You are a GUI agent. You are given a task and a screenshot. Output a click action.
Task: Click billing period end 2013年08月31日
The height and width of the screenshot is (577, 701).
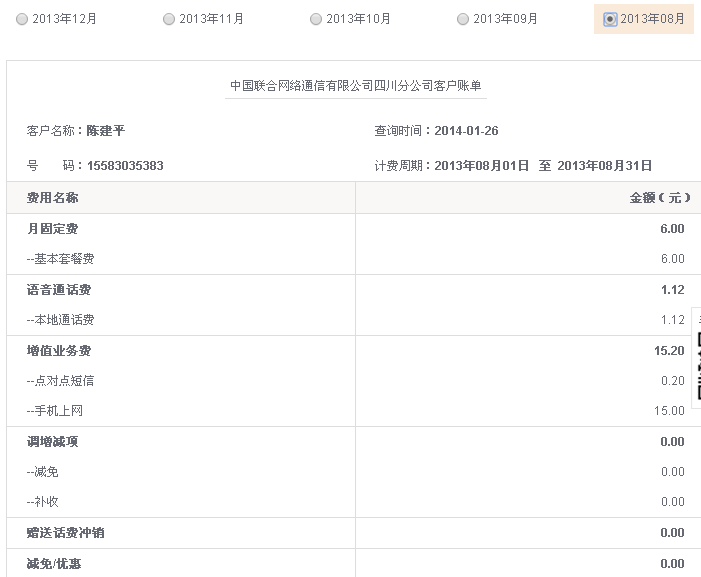(604, 165)
